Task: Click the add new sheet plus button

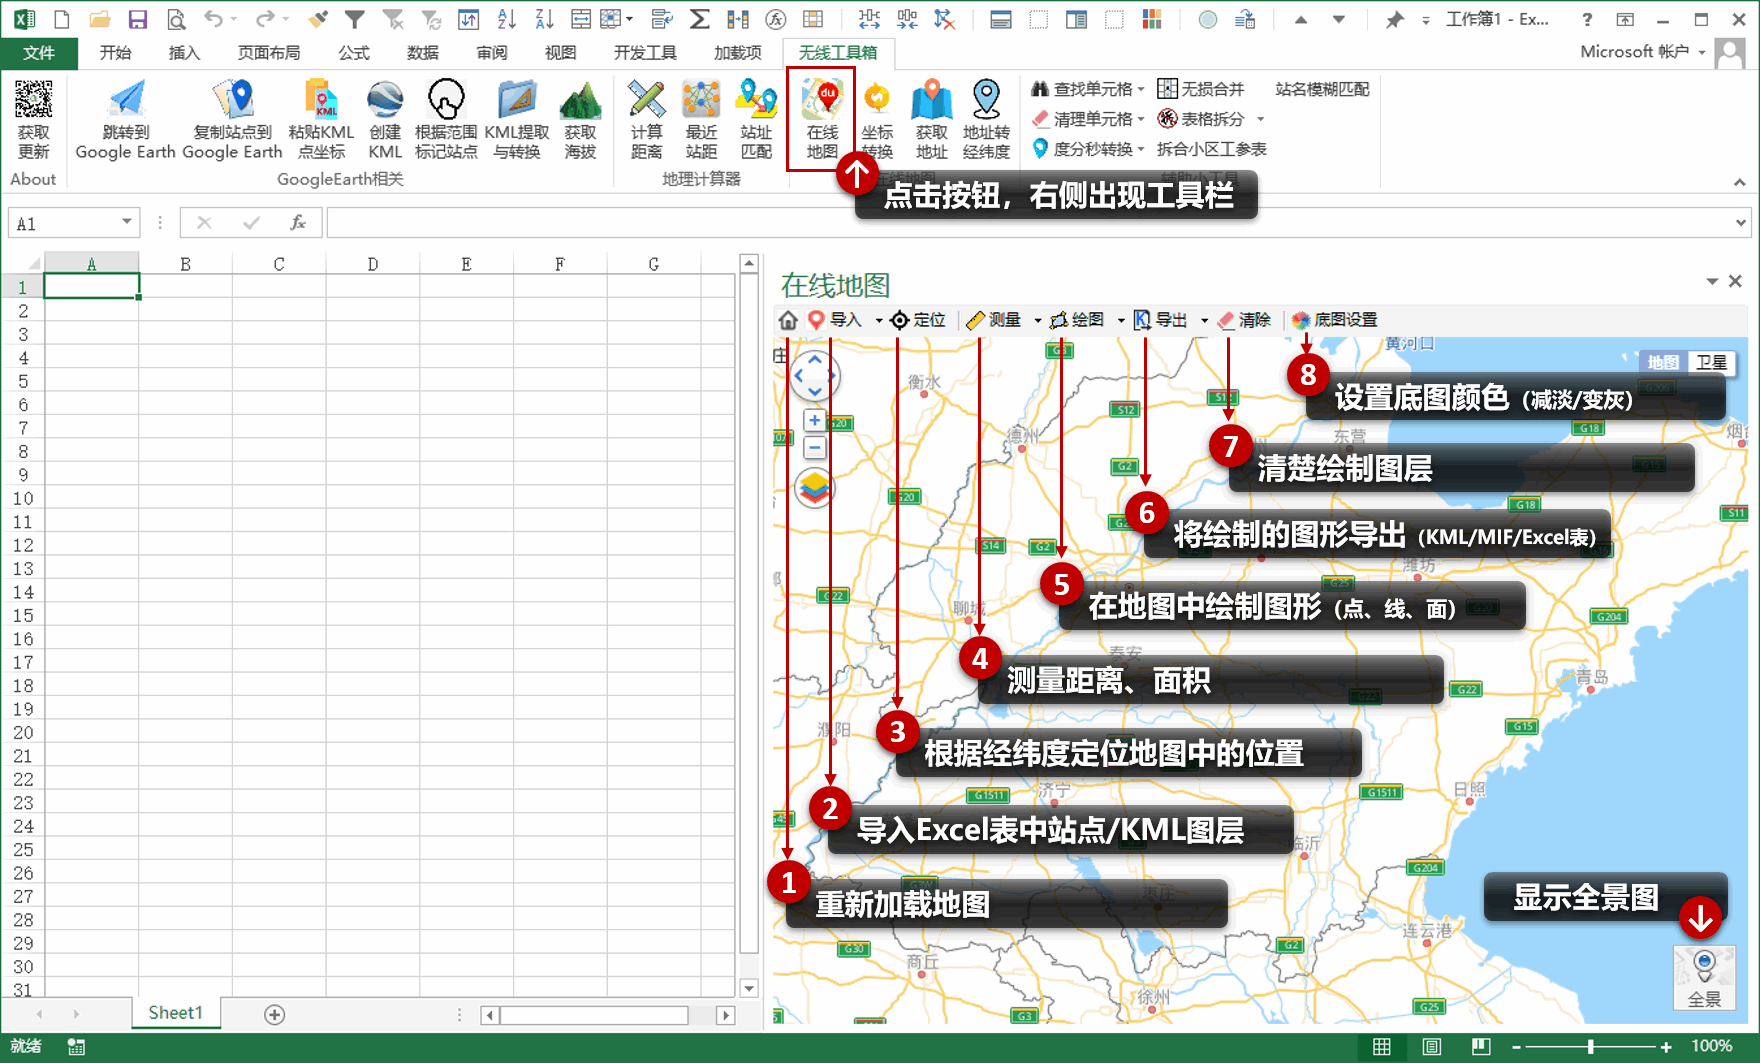Action: pos(272,1013)
